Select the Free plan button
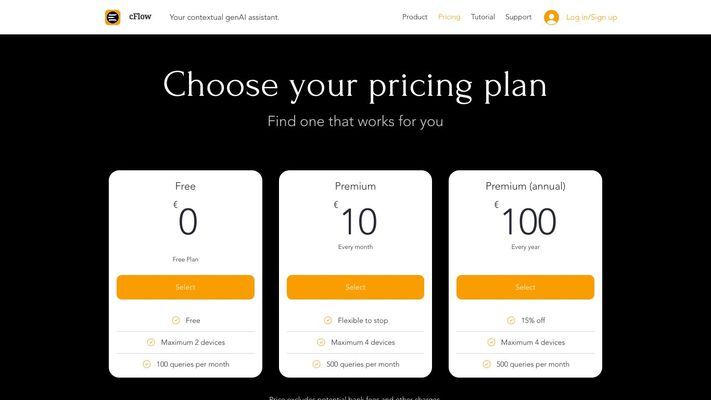Viewport: 711px width, 400px height. pyautogui.click(x=185, y=287)
